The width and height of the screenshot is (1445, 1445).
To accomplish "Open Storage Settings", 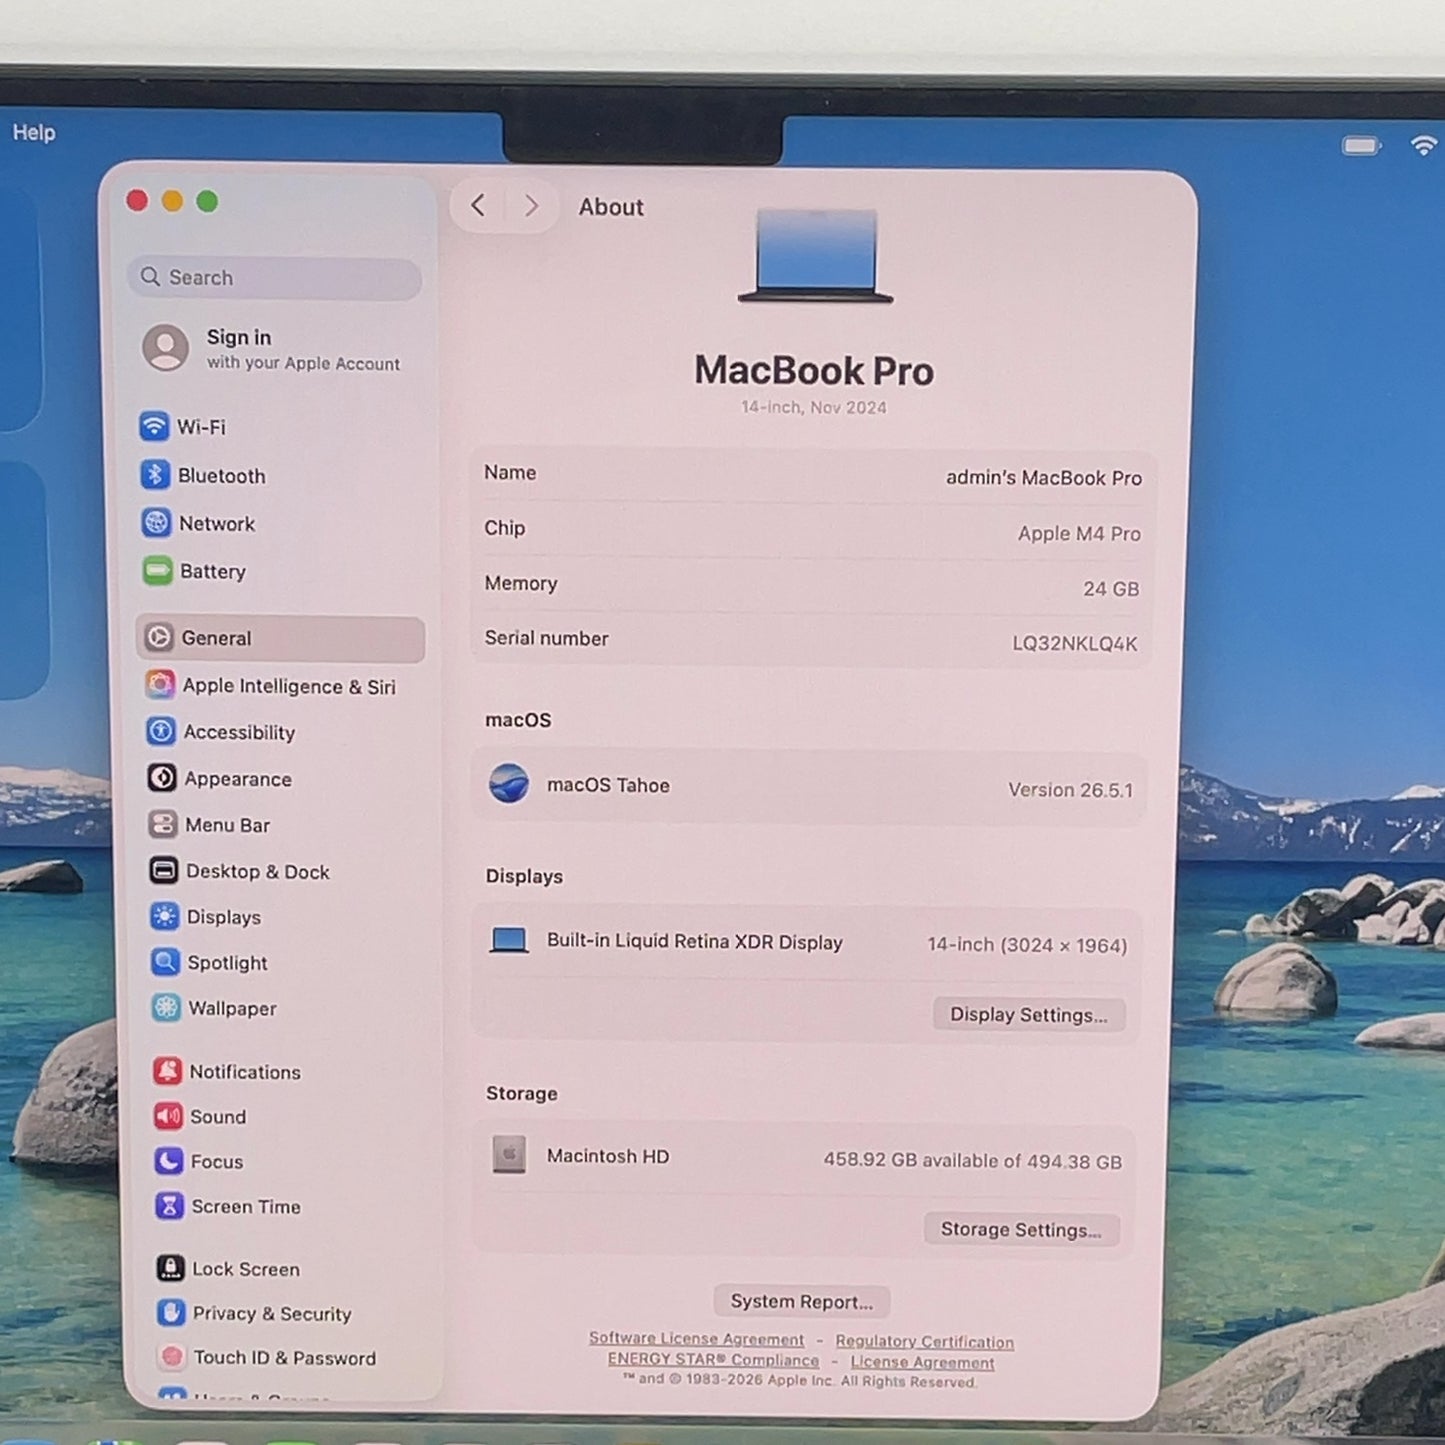I will point(1021,1230).
